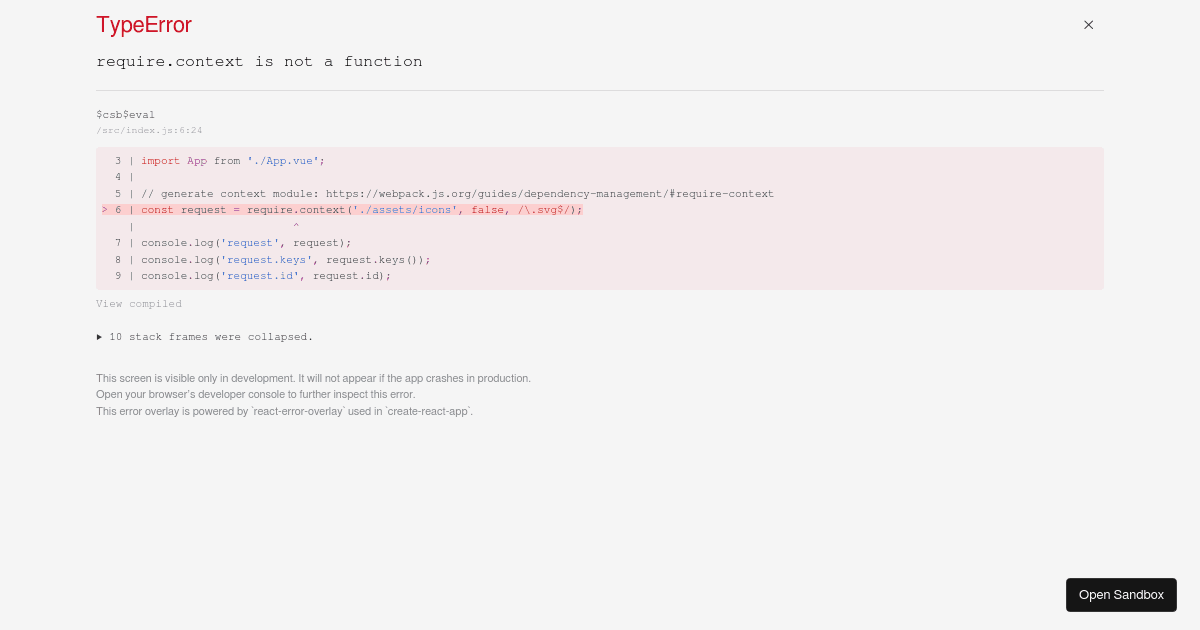Open source location /src/index.js:6:24

tap(149, 130)
